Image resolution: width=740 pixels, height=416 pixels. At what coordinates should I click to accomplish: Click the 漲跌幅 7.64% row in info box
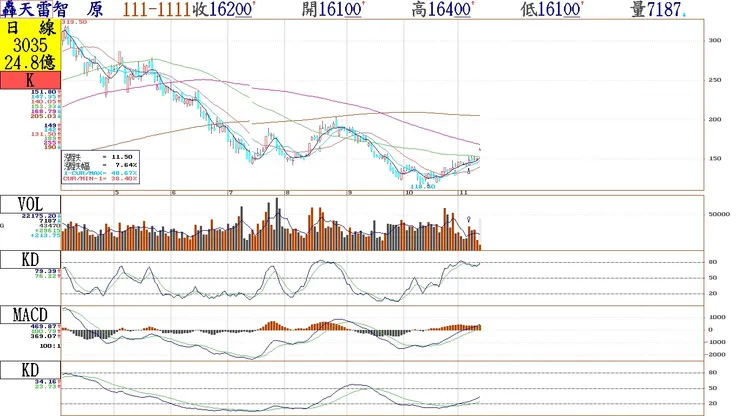[101, 165]
